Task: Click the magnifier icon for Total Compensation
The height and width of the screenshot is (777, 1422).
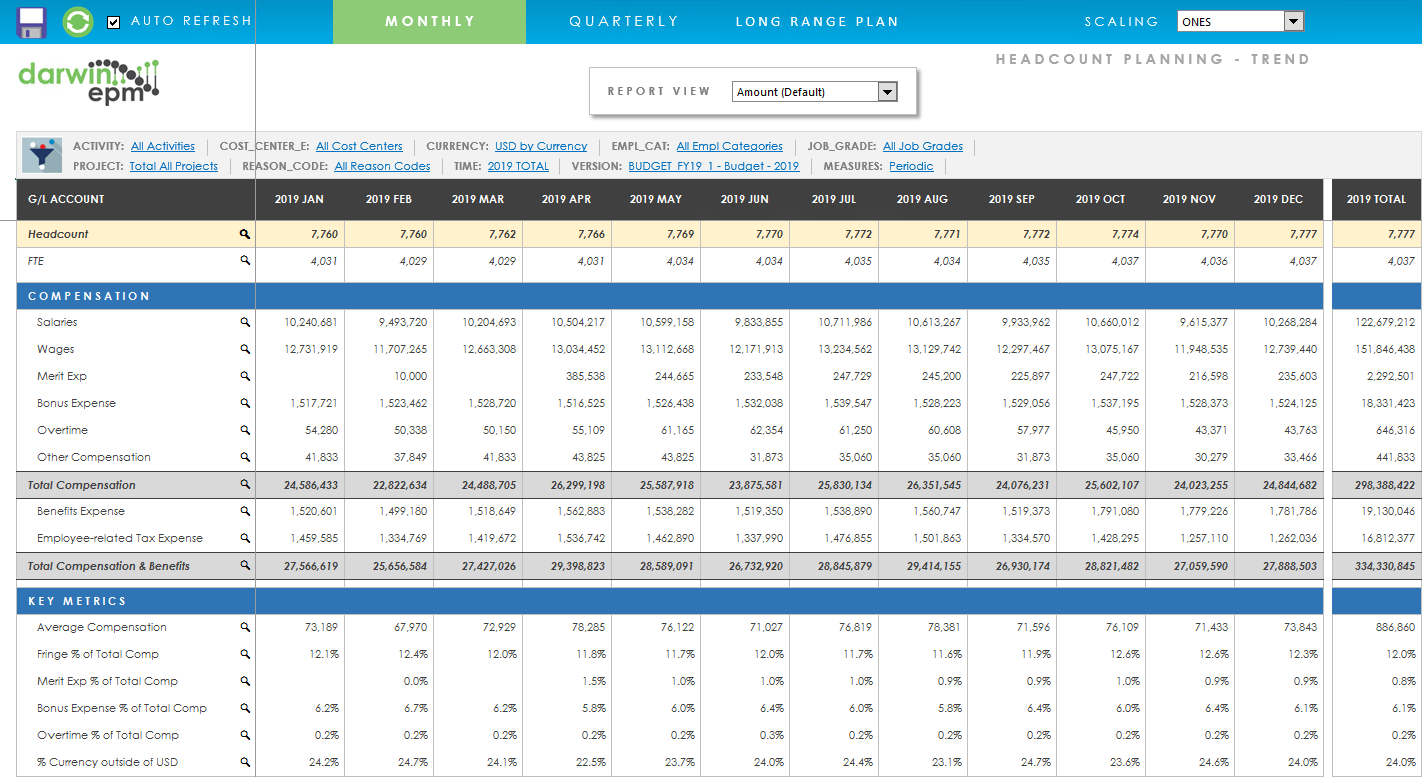Action: 244,485
